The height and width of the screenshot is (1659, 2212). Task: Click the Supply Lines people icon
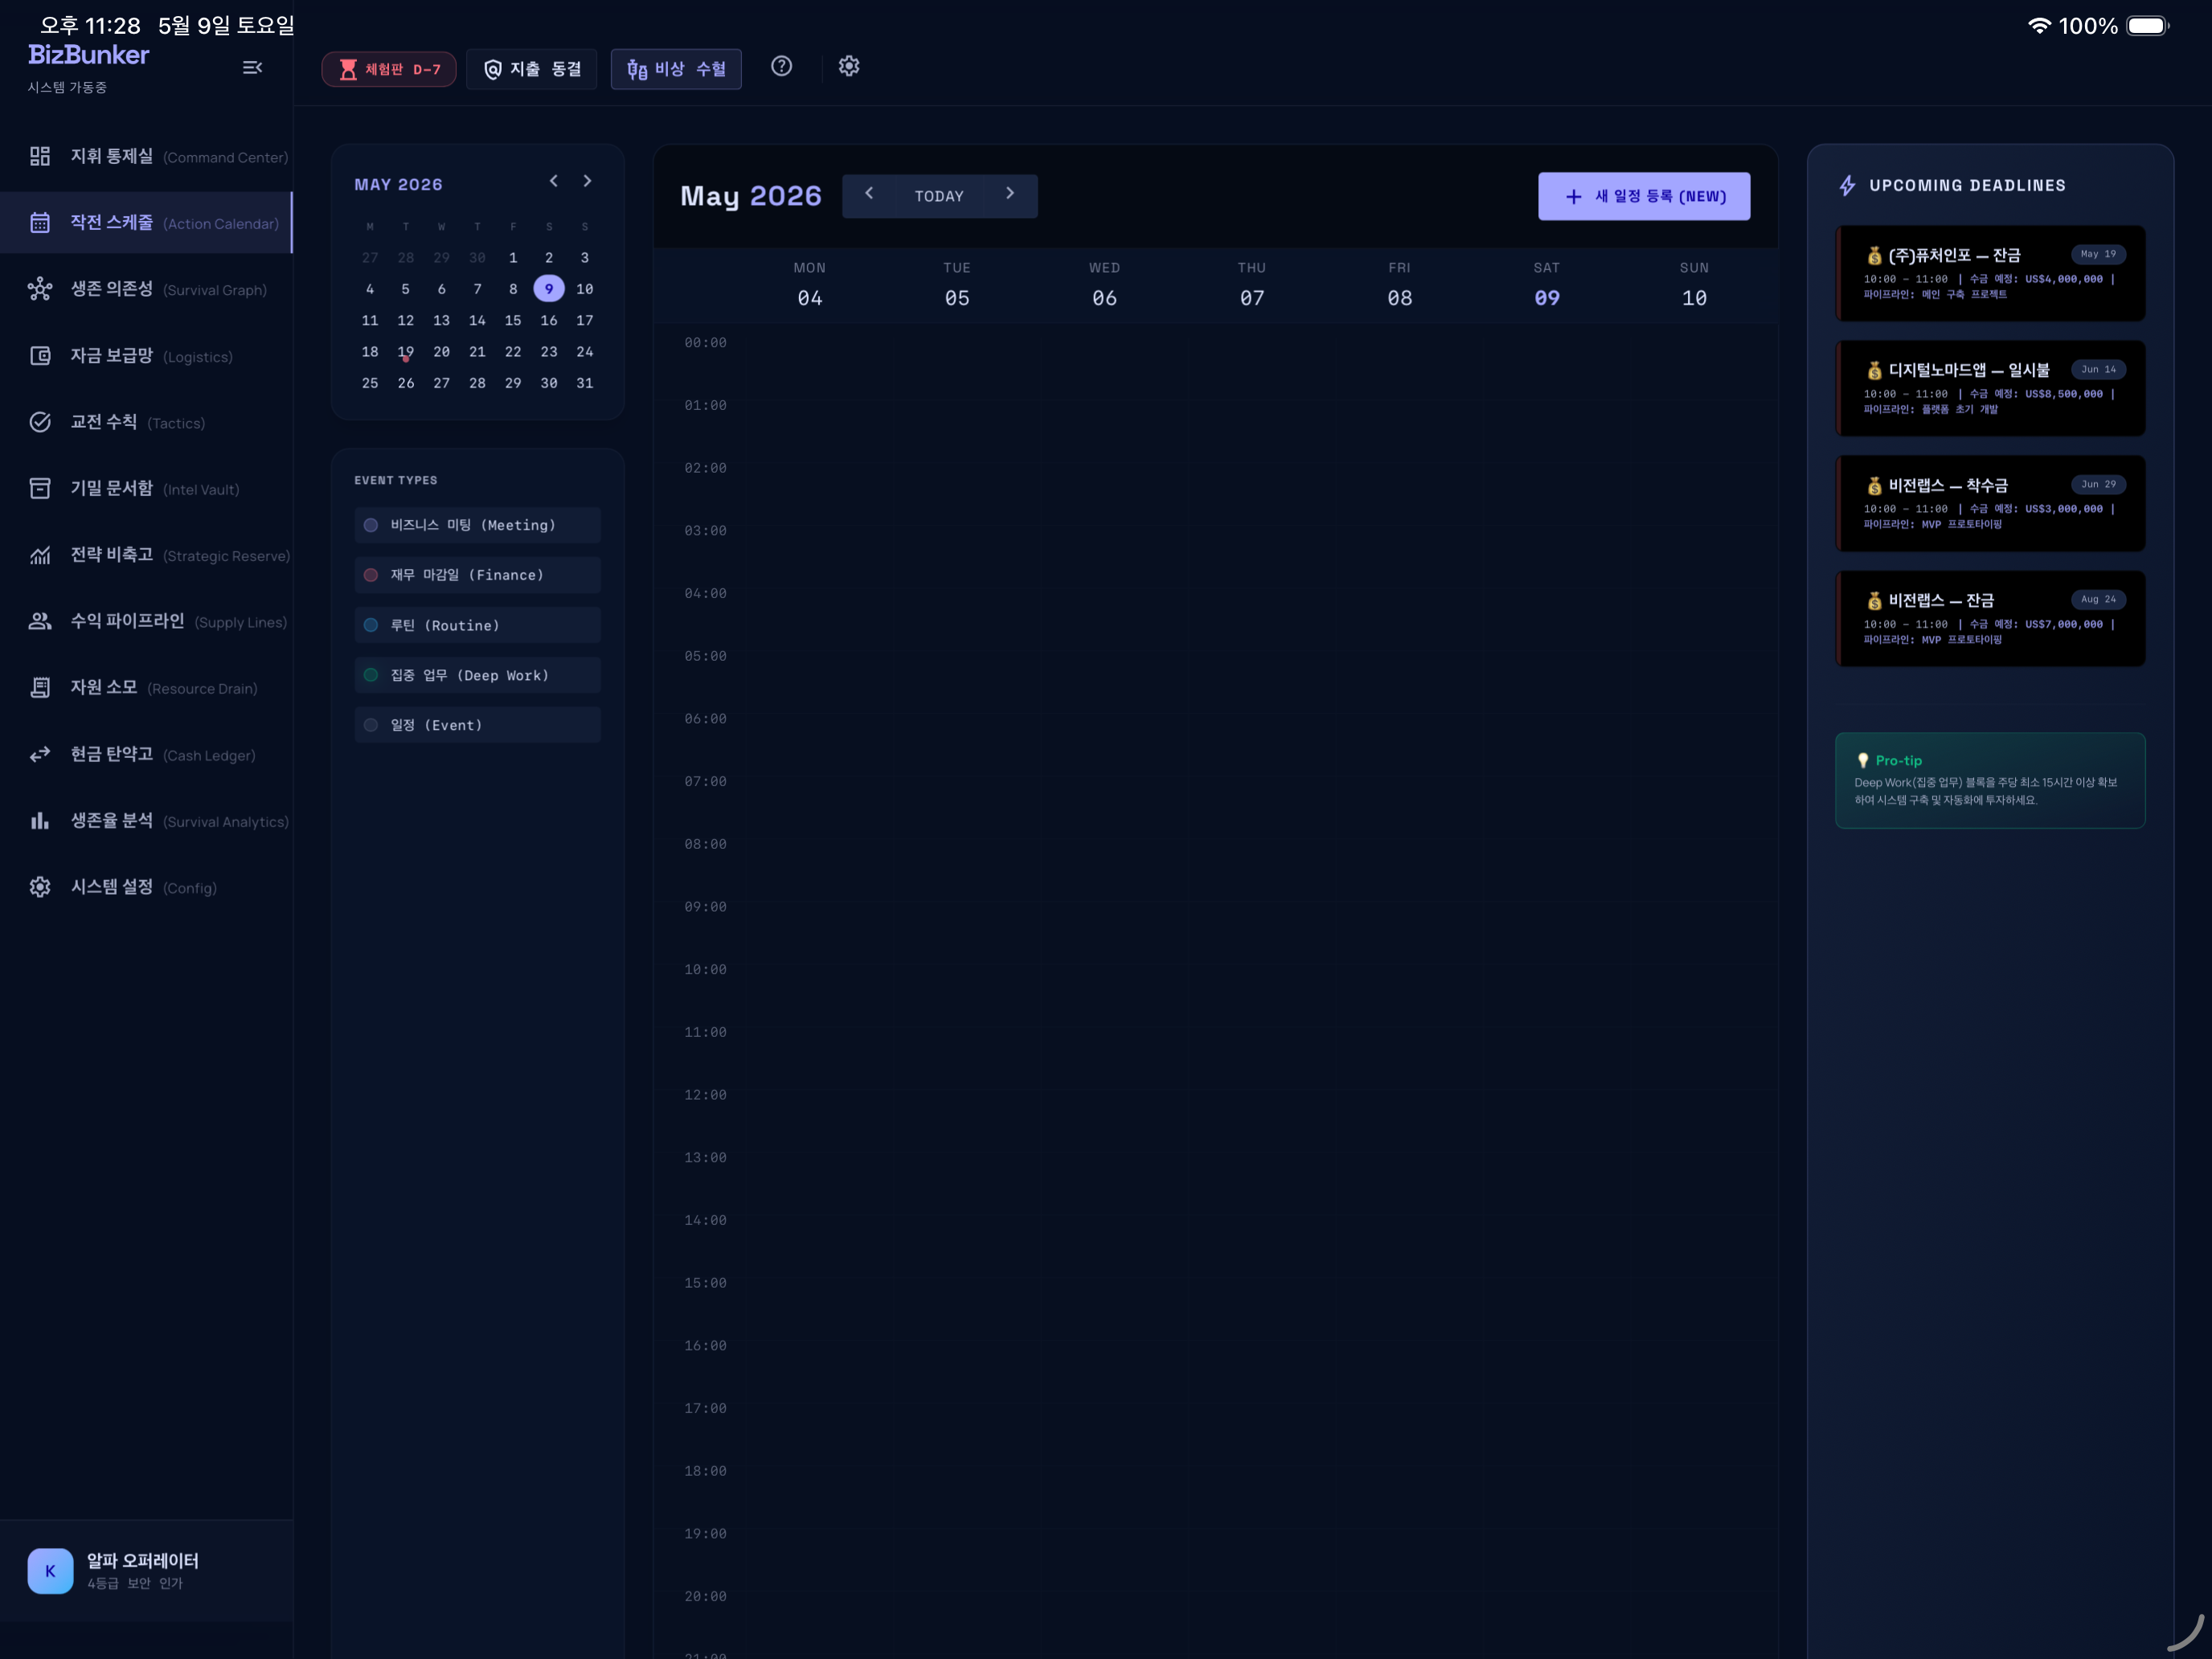(x=40, y=621)
